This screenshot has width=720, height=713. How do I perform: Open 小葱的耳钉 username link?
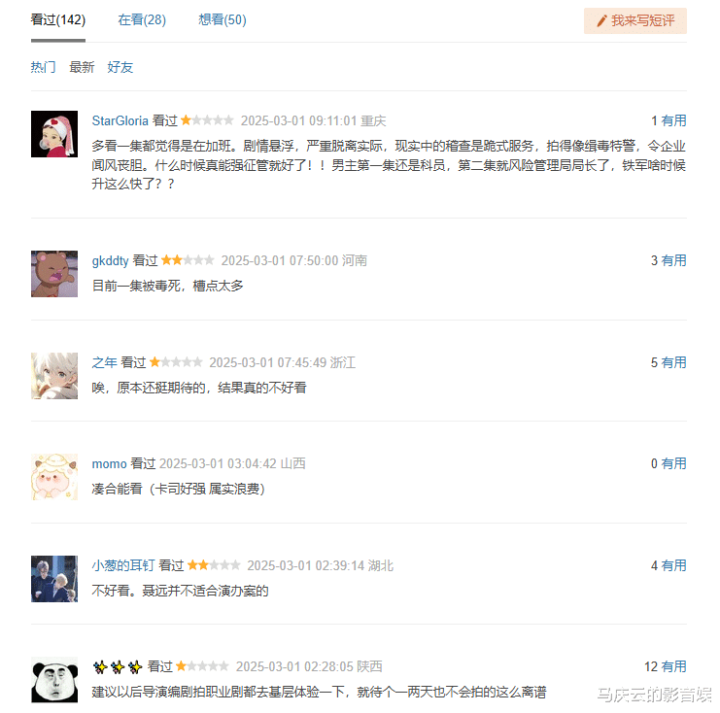tap(123, 565)
